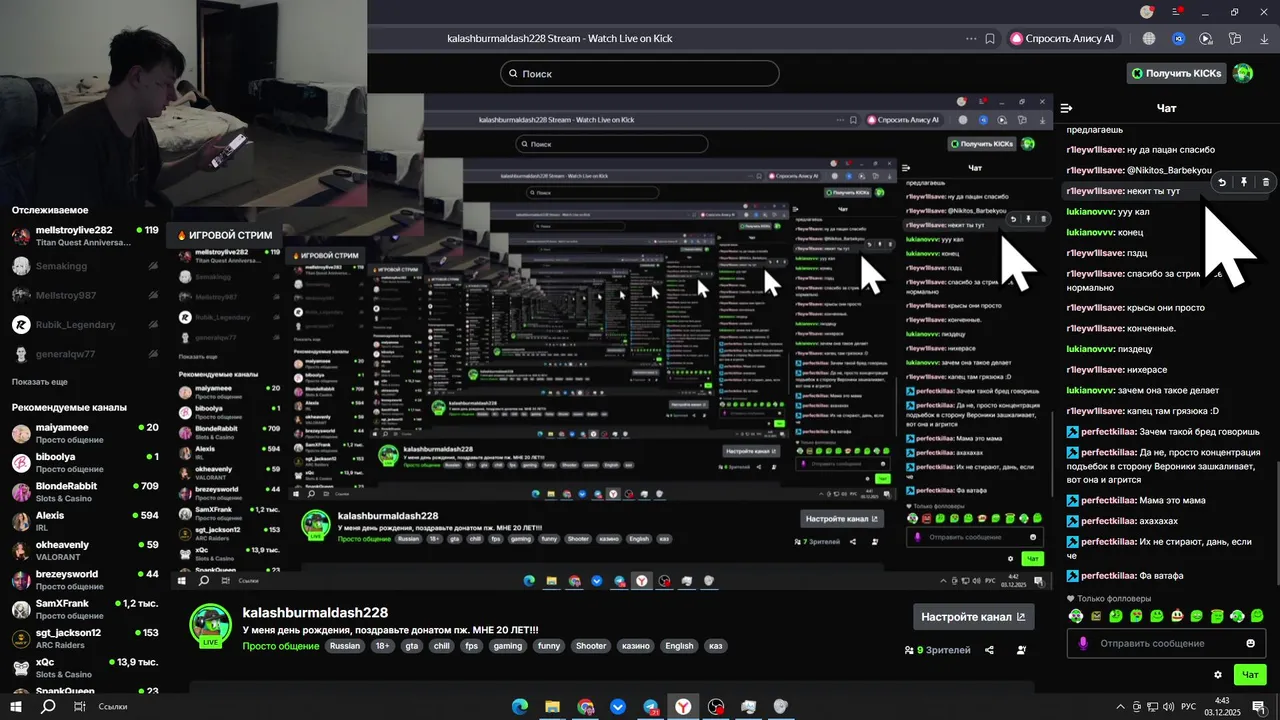This screenshot has width=1280, height=720.
Task: Open recommended channel xQc
Action: click(x=85, y=668)
